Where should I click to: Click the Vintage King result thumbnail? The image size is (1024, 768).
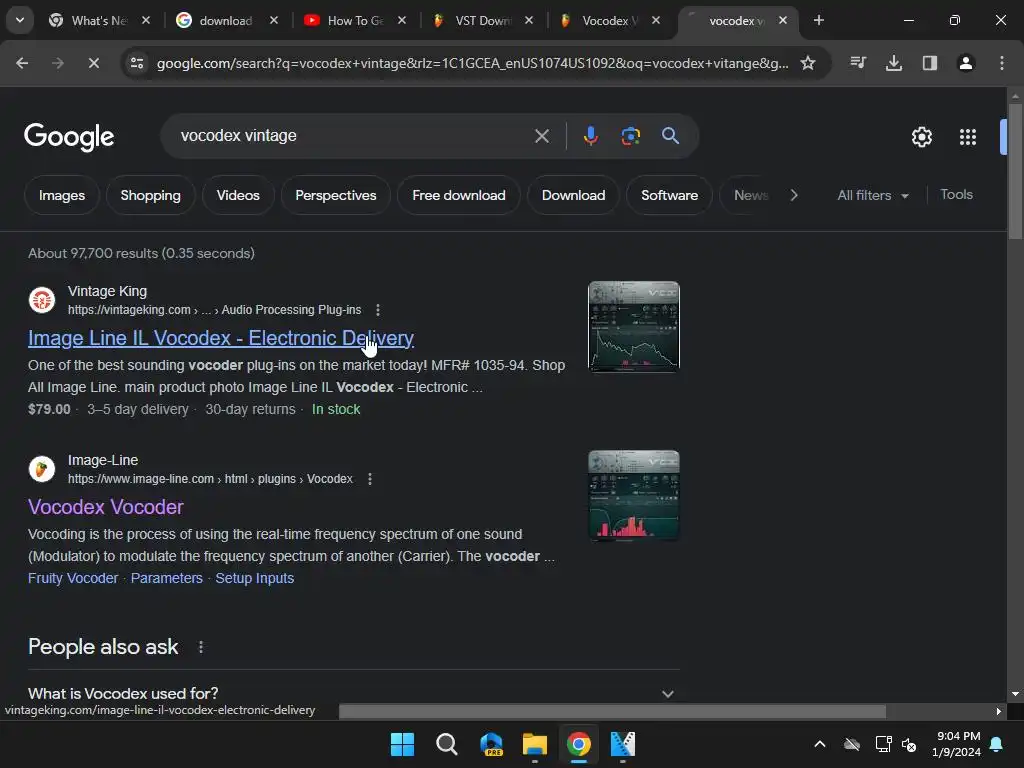tap(633, 327)
